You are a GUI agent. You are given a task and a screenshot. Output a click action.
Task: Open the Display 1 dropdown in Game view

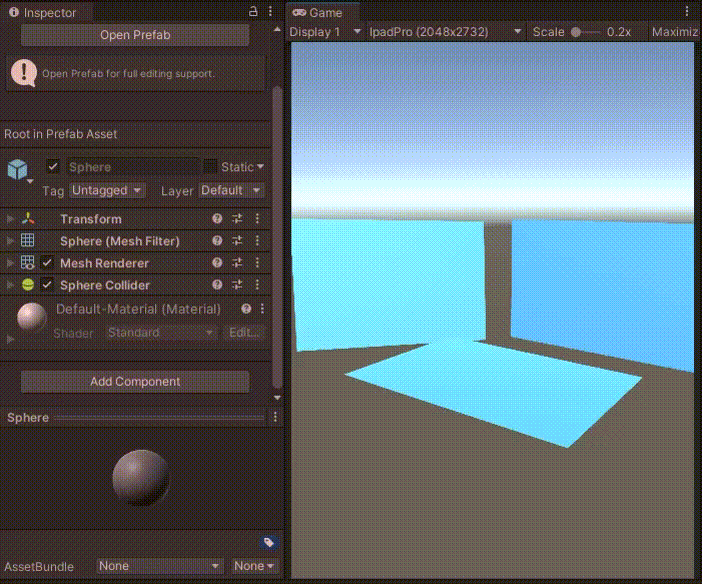[325, 32]
